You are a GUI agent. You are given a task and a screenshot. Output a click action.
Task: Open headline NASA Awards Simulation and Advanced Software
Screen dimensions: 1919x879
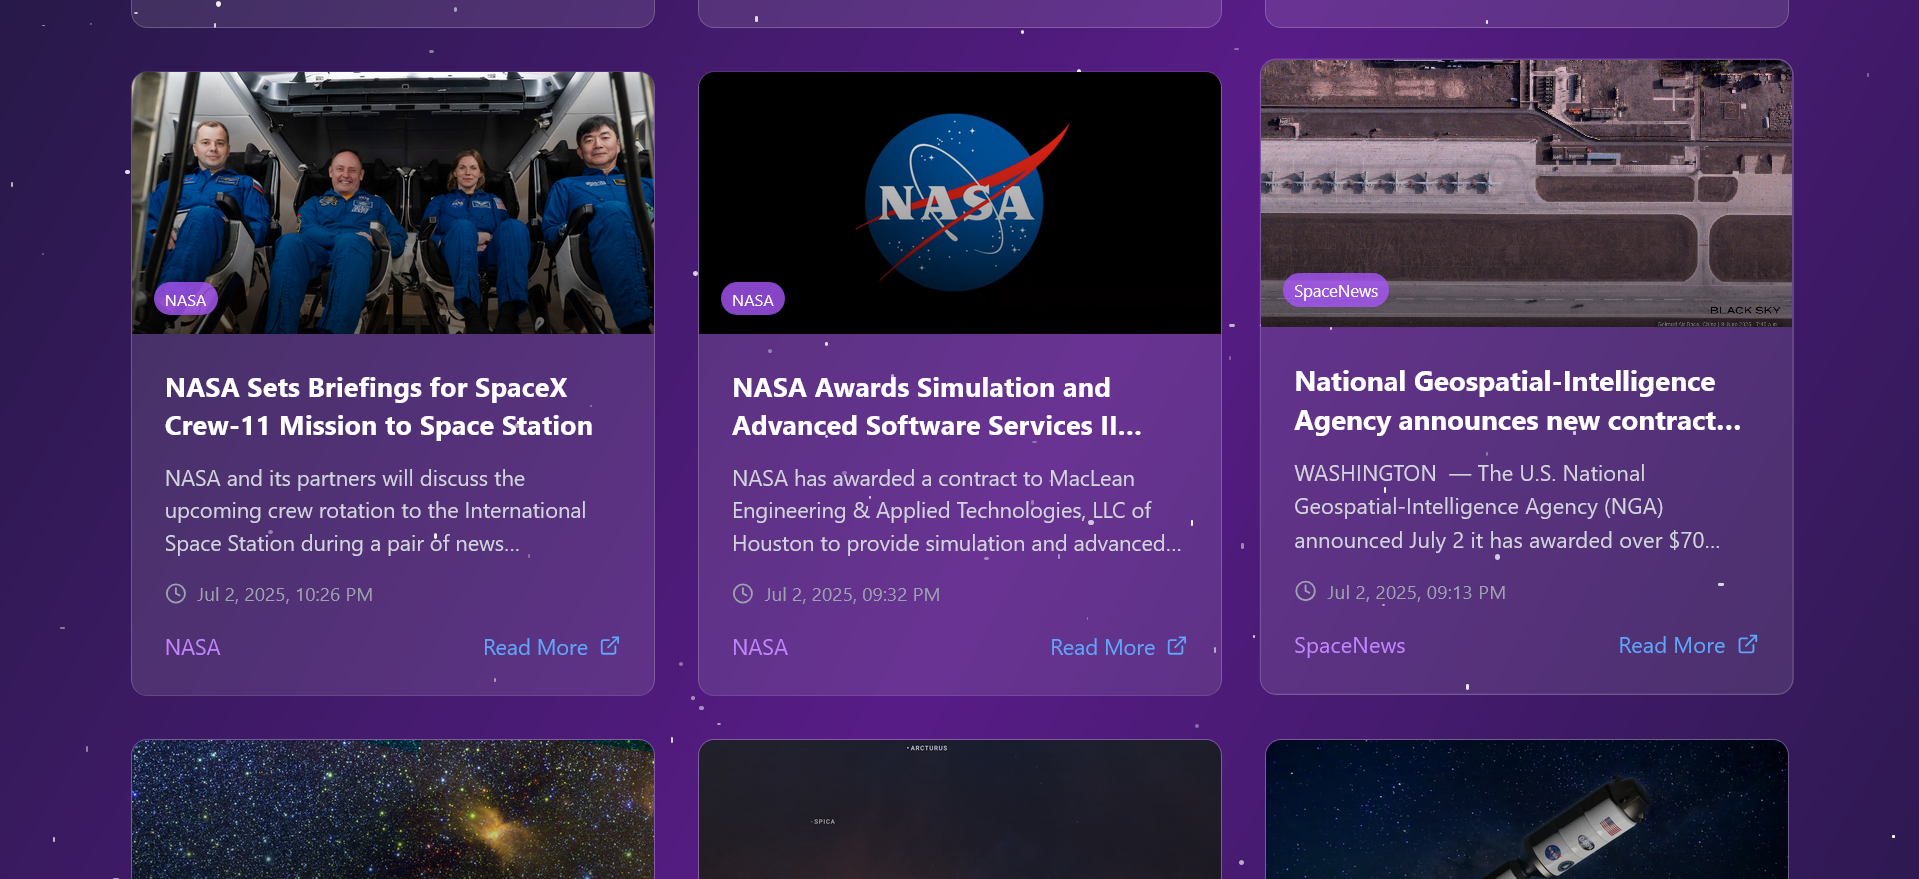pos(937,406)
